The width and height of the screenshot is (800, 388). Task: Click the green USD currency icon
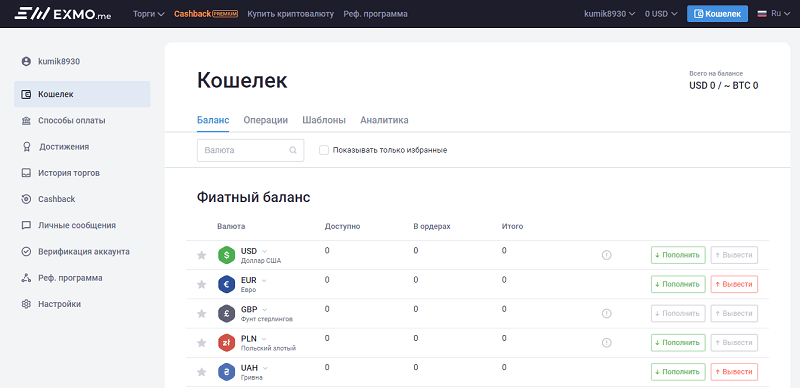point(226,255)
